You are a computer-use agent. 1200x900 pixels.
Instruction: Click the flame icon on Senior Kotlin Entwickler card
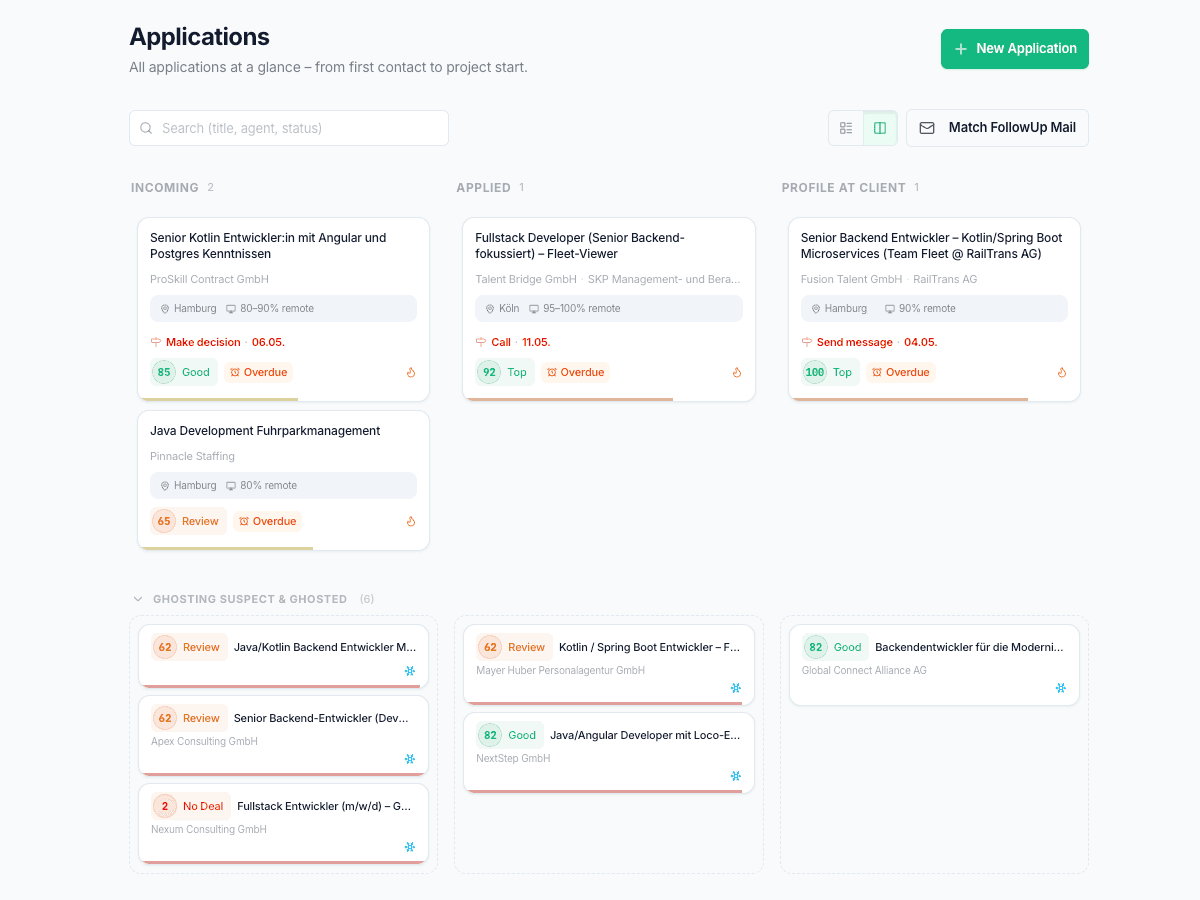pos(411,372)
